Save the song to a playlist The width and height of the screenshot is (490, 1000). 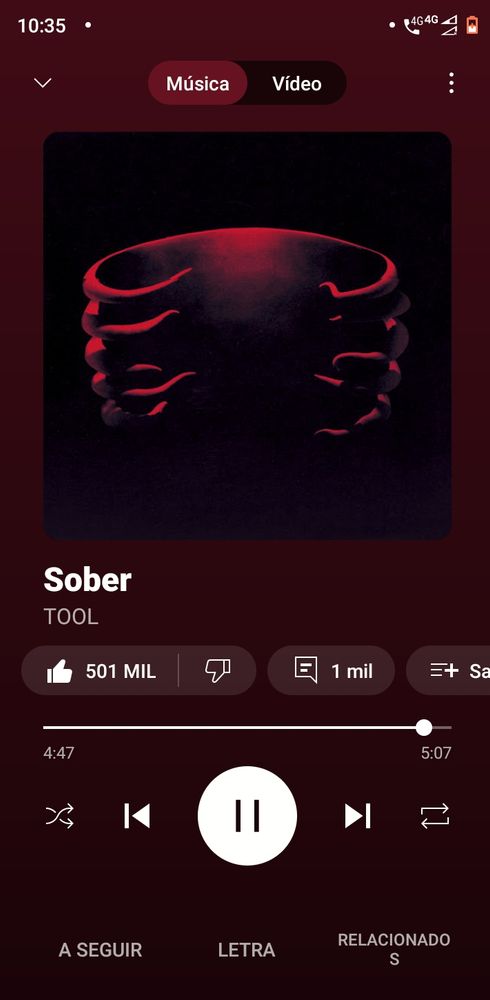coord(449,670)
